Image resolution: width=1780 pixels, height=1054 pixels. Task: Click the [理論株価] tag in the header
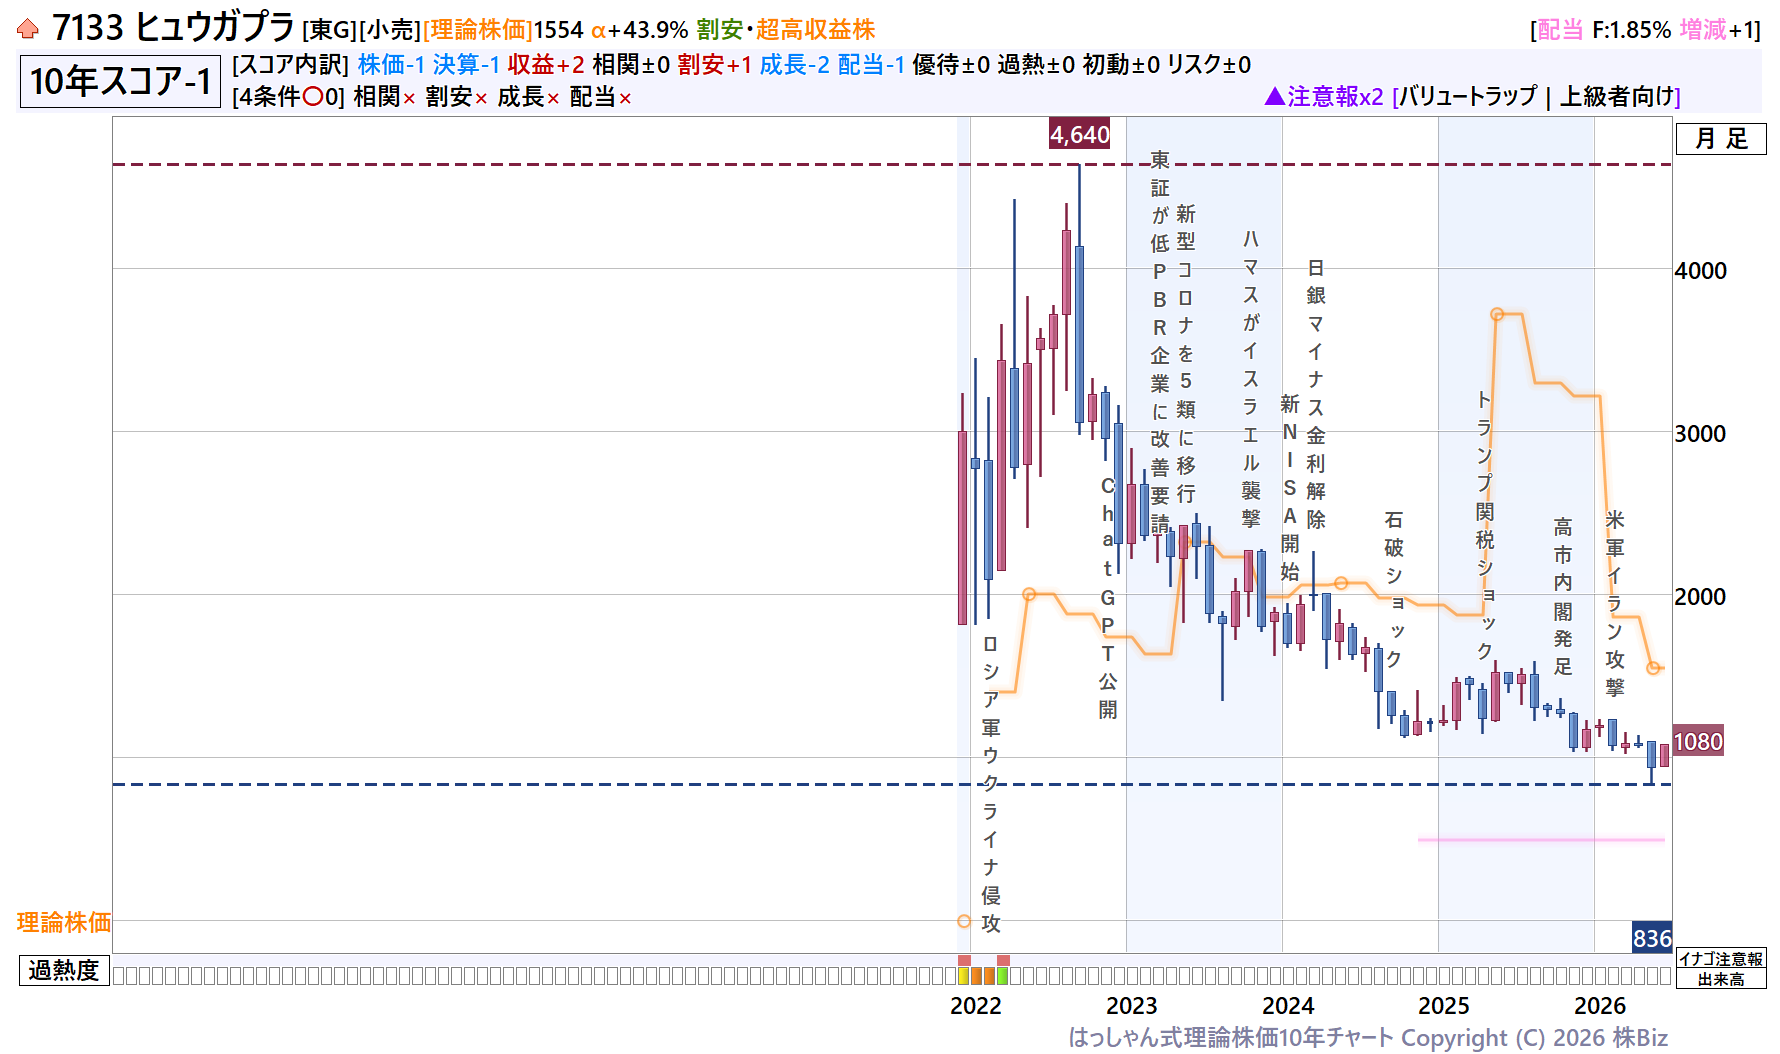click(x=478, y=30)
